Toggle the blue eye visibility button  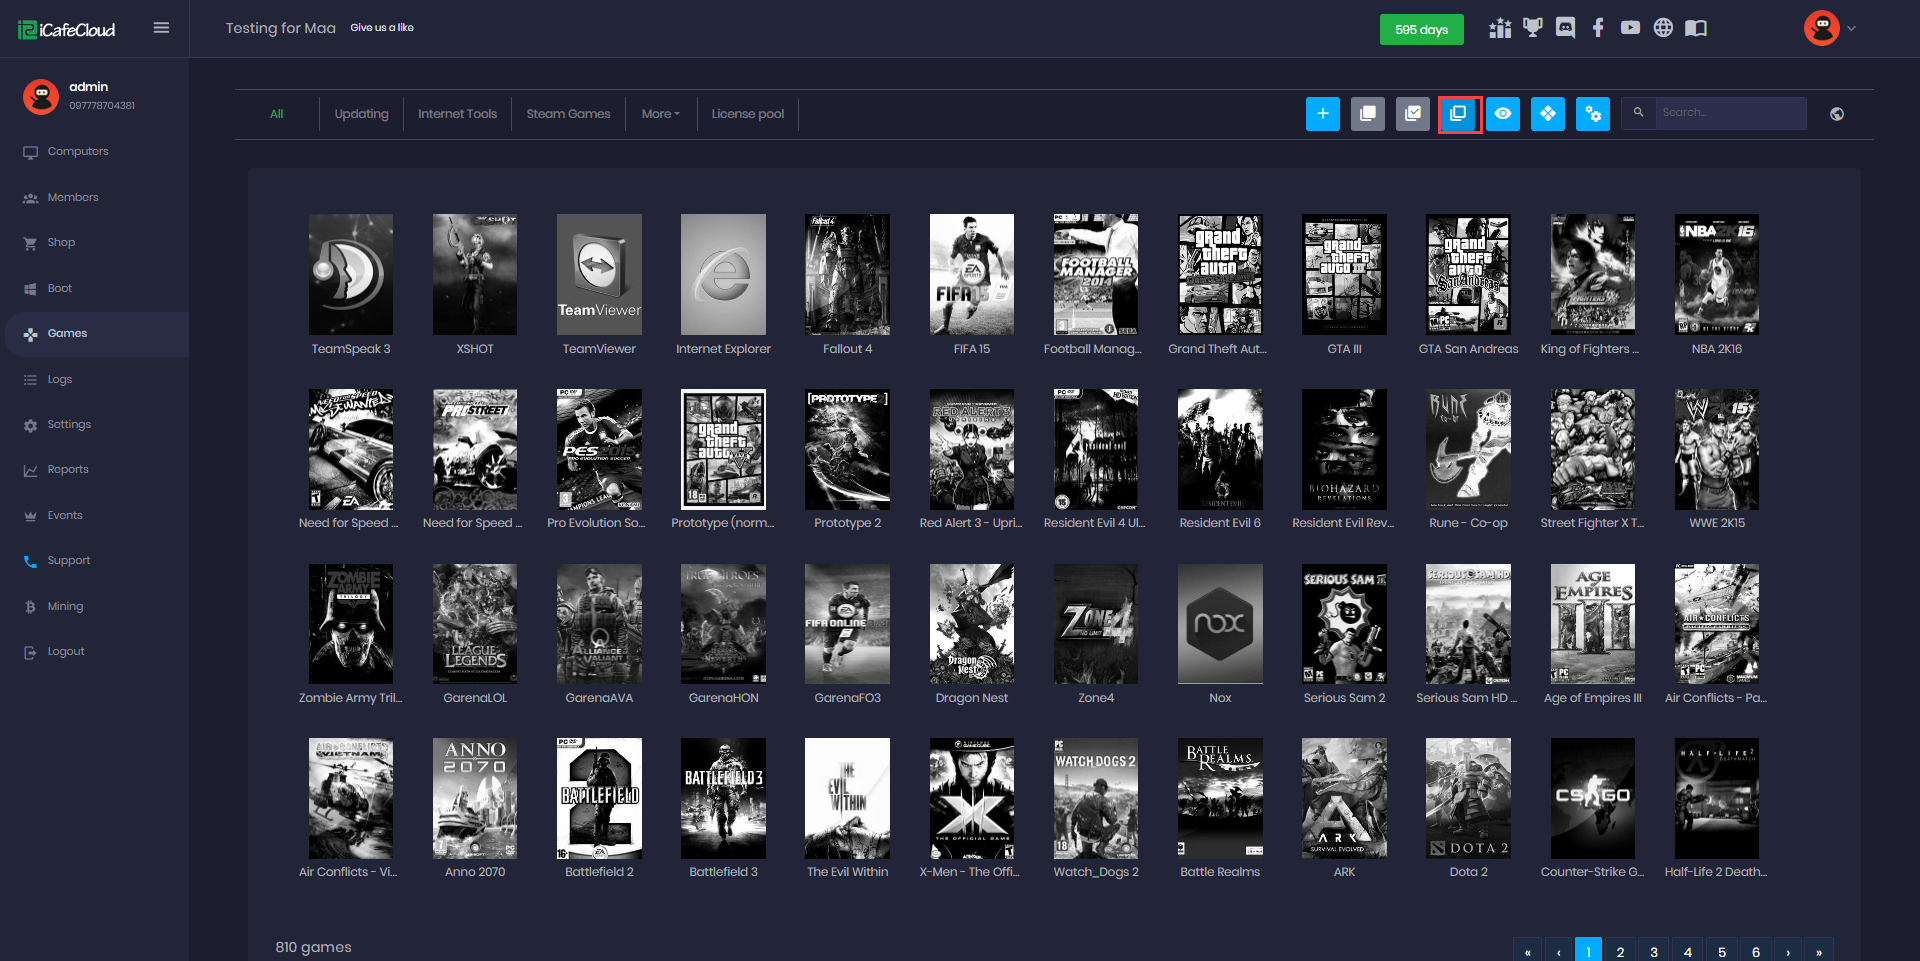(x=1503, y=114)
